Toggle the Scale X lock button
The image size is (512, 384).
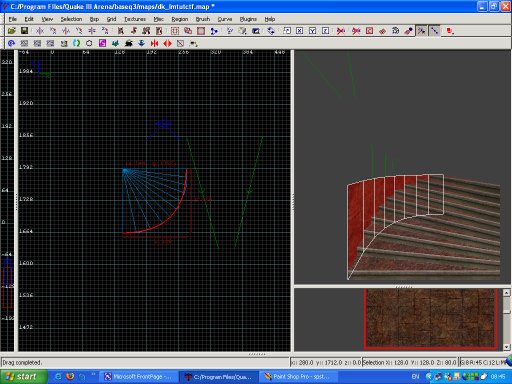tap(299, 31)
